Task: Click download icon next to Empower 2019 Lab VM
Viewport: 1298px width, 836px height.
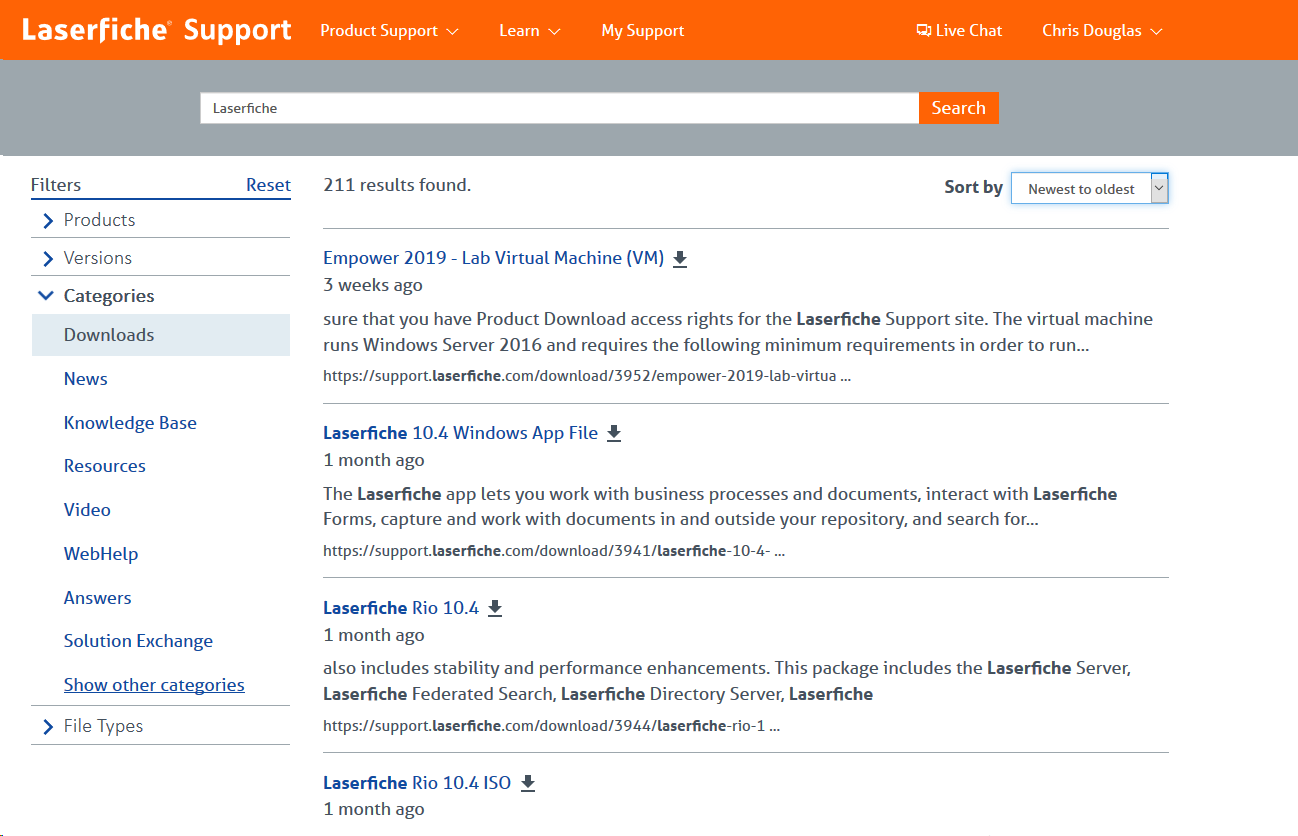Action: point(680,259)
